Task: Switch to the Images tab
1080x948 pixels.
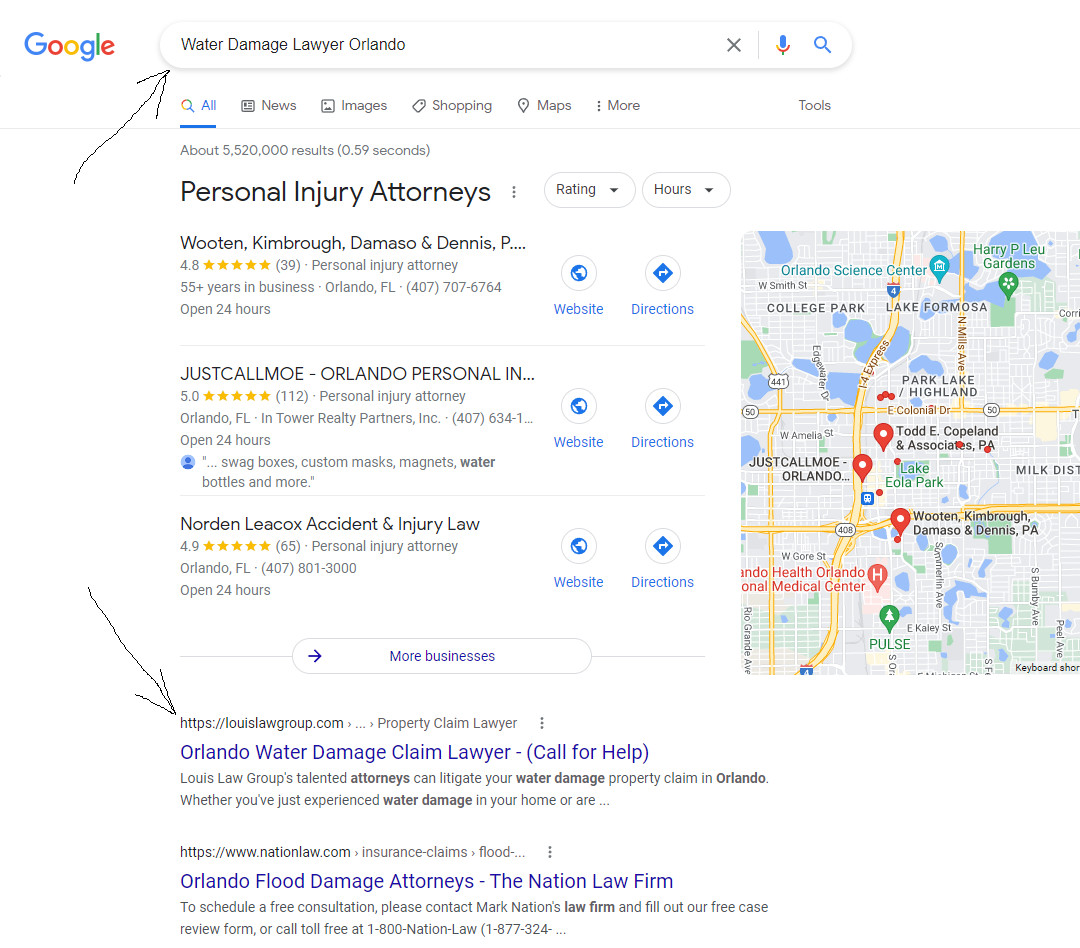Action: coord(354,105)
